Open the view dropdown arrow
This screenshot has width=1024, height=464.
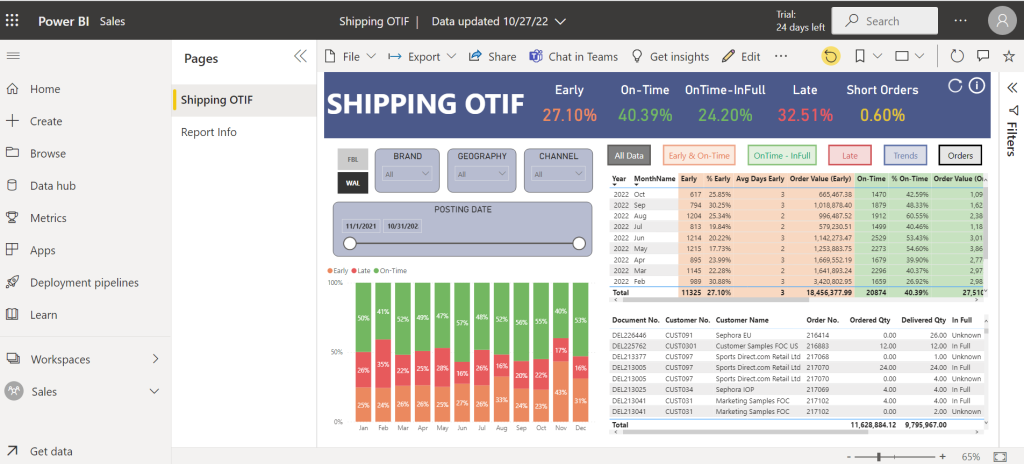pyautogui.click(x=920, y=56)
